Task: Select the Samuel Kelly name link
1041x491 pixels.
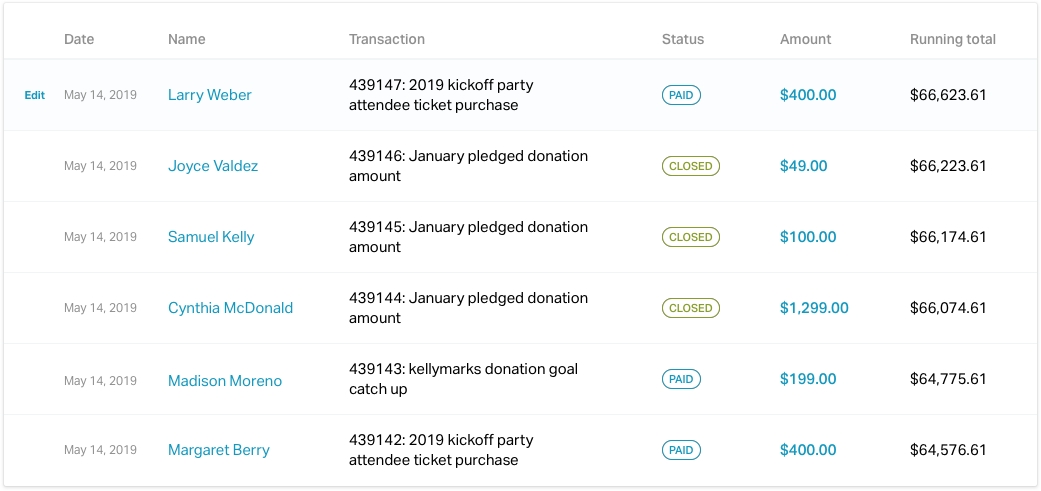Action: pos(211,237)
